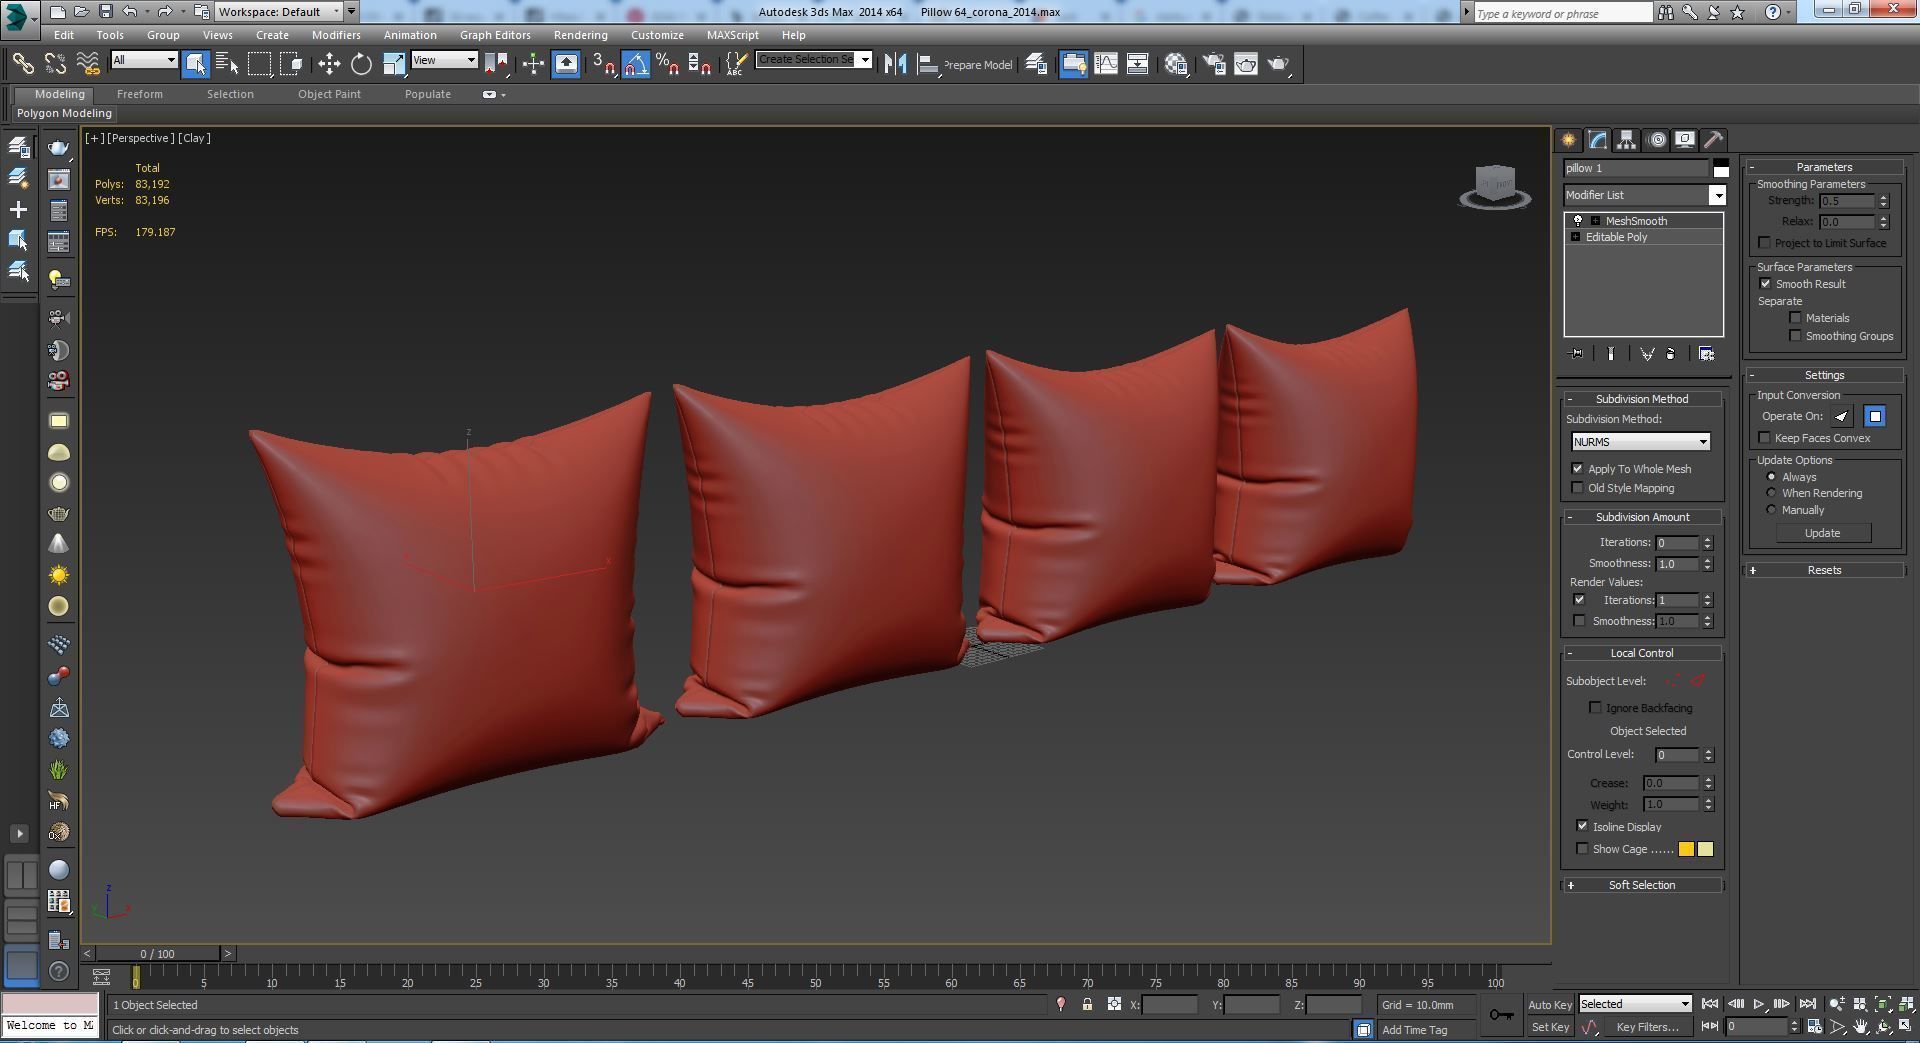Click Play Animation button
The height and width of the screenshot is (1043, 1920).
1758,1004
